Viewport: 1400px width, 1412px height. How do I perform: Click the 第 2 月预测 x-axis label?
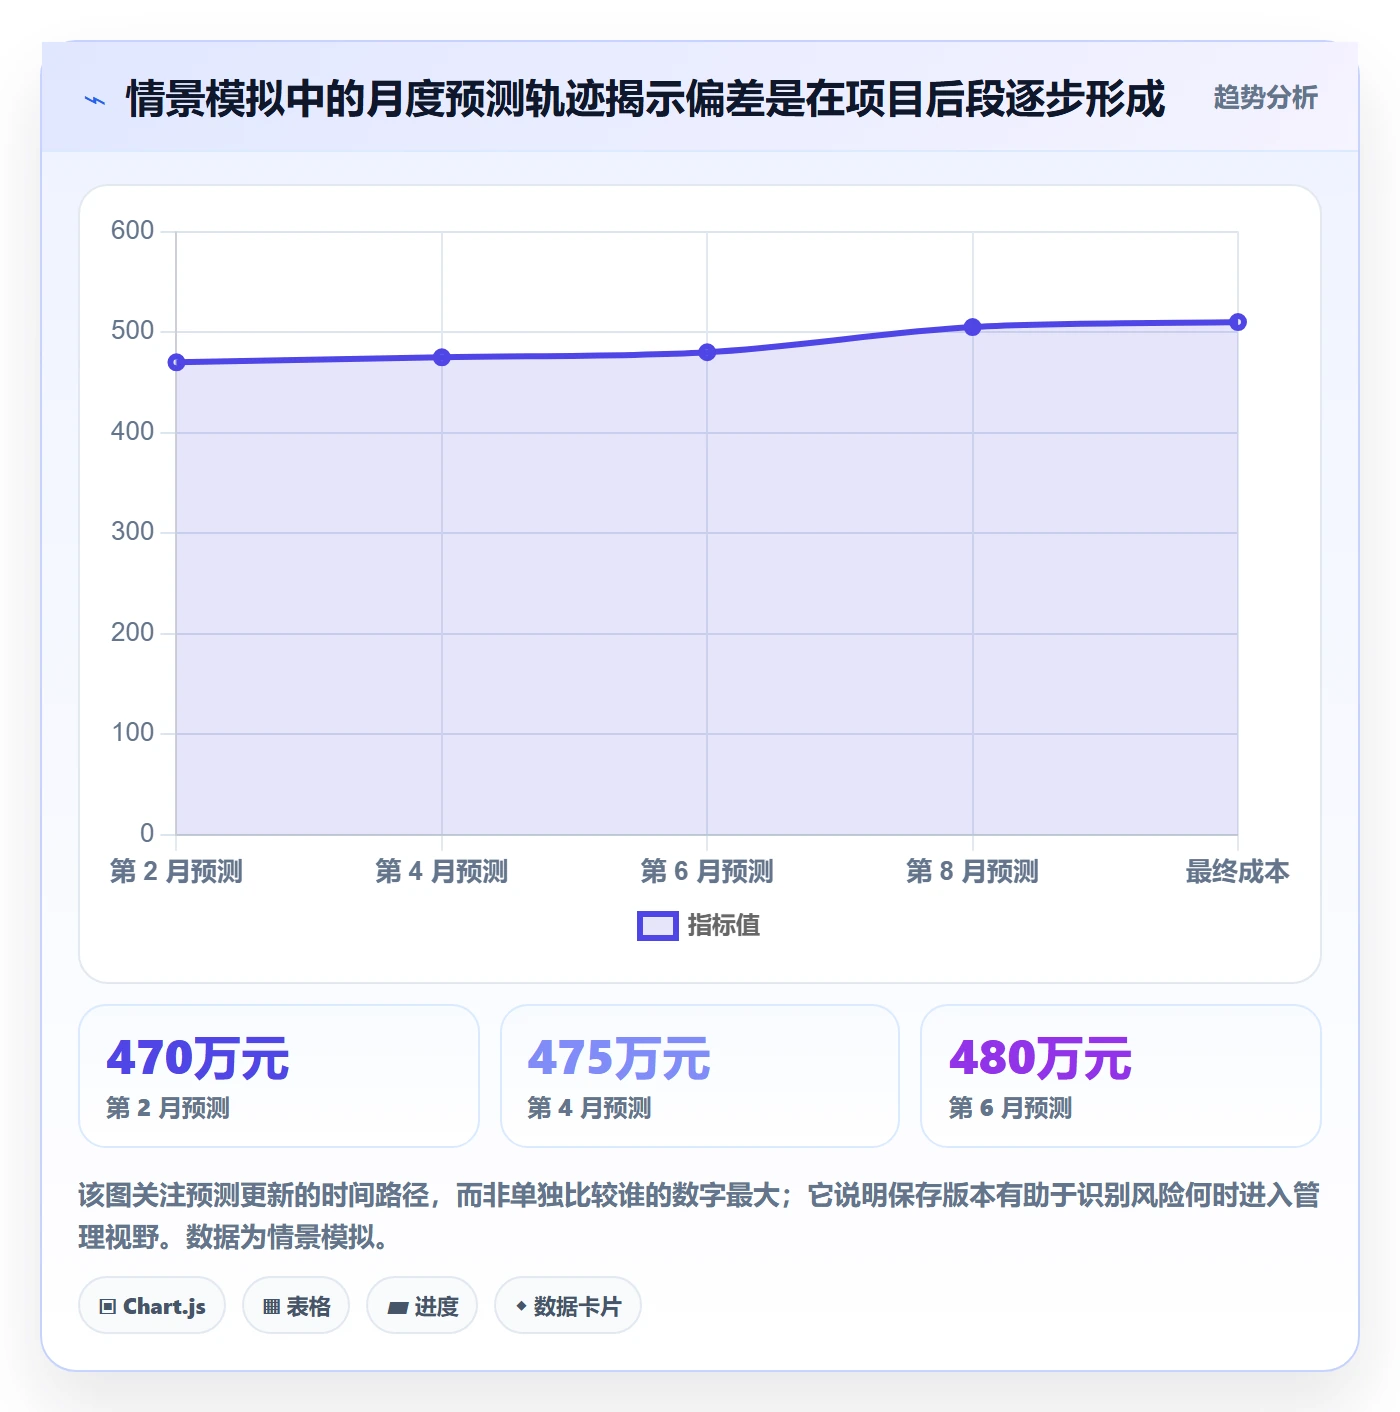coord(176,872)
